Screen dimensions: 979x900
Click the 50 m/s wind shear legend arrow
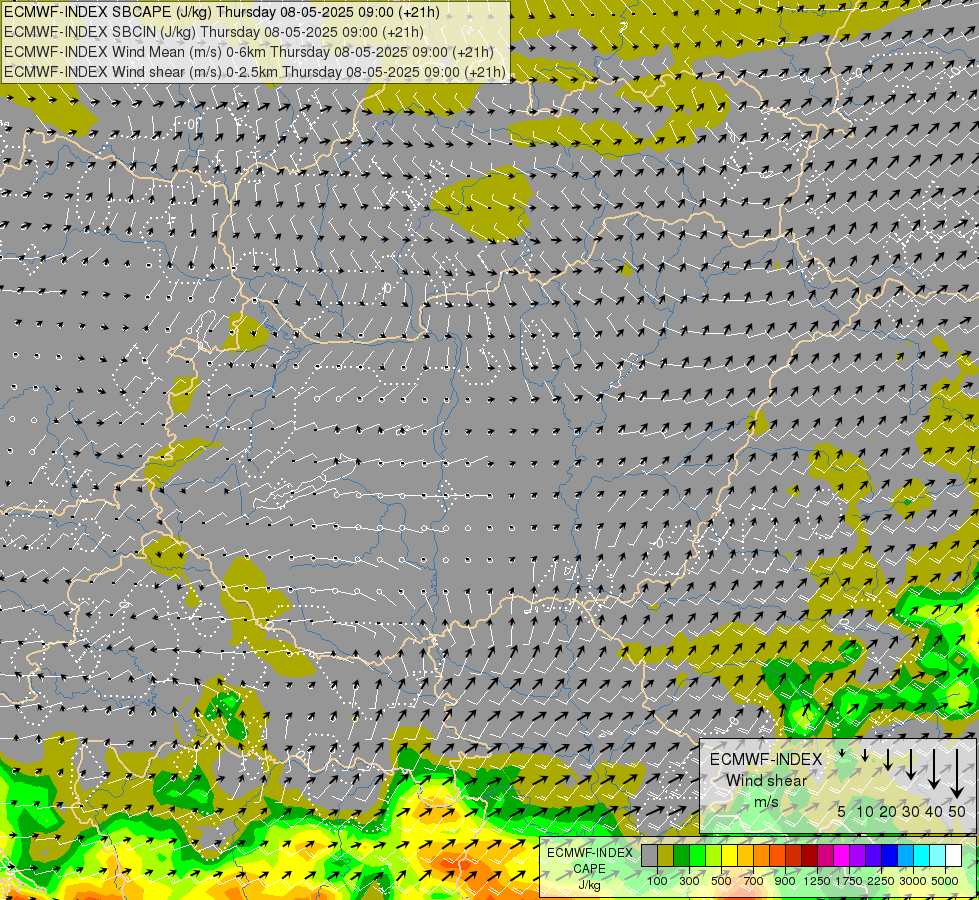click(957, 773)
